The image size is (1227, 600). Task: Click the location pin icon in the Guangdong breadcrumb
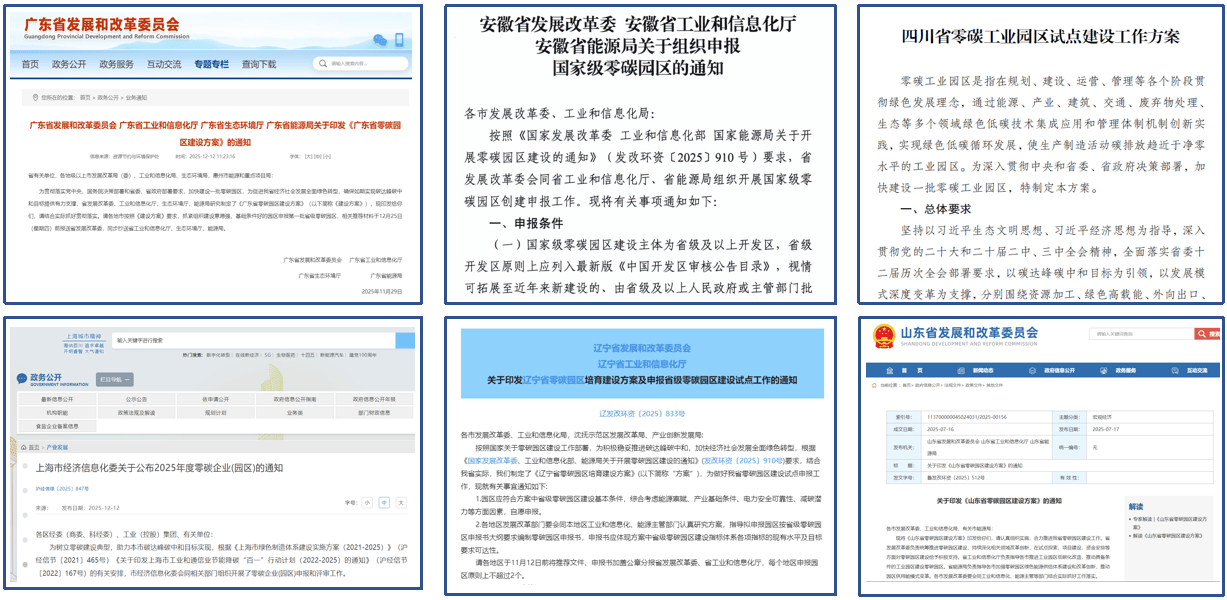(x=34, y=98)
